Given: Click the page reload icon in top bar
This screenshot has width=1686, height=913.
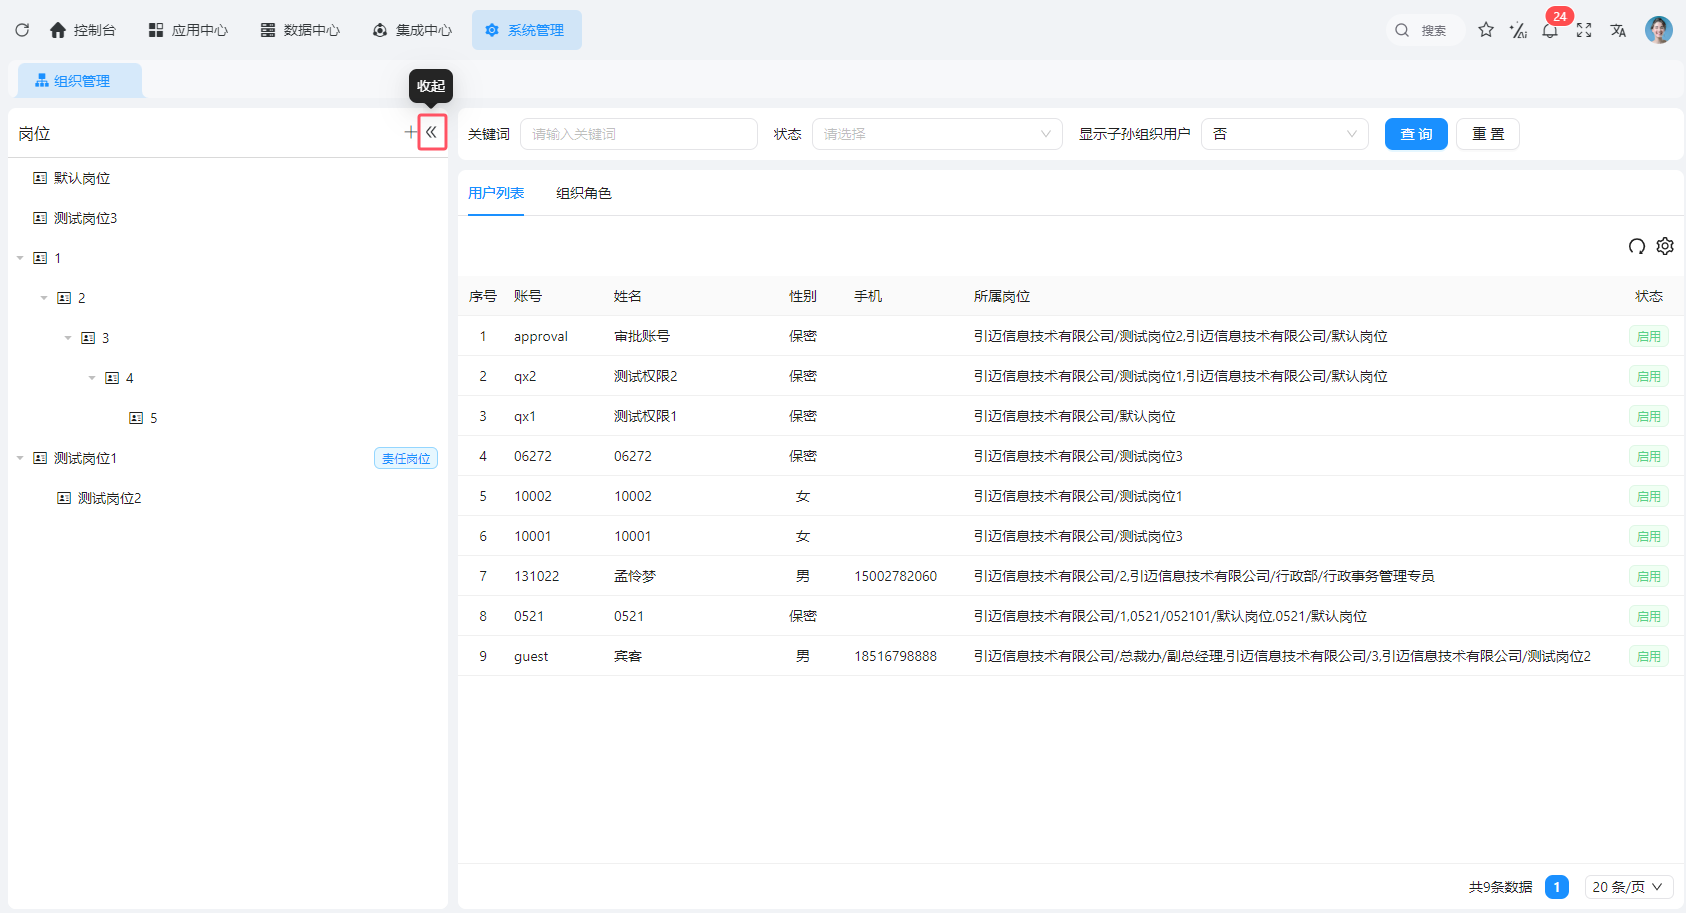Looking at the screenshot, I should tap(22, 30).
